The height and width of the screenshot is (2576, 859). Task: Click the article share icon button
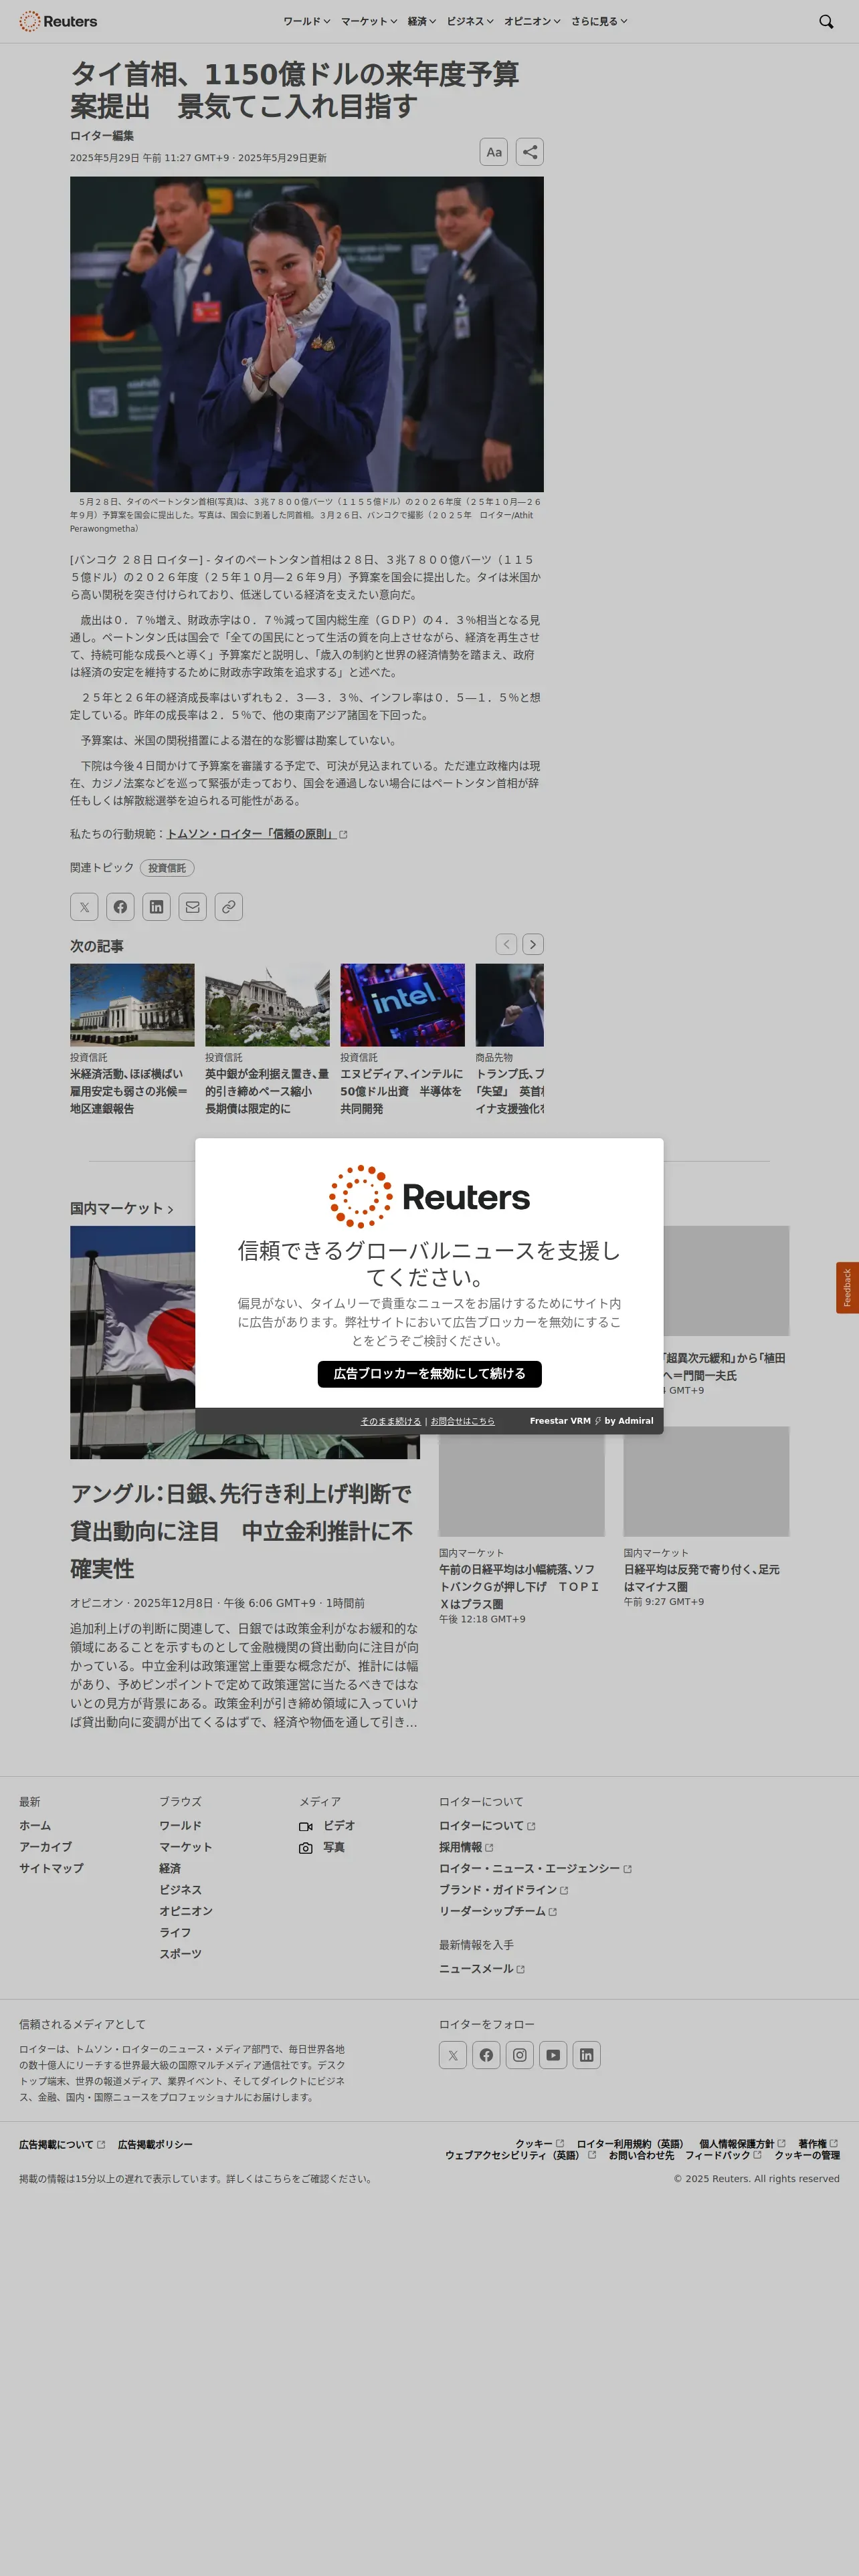[530, 152]
